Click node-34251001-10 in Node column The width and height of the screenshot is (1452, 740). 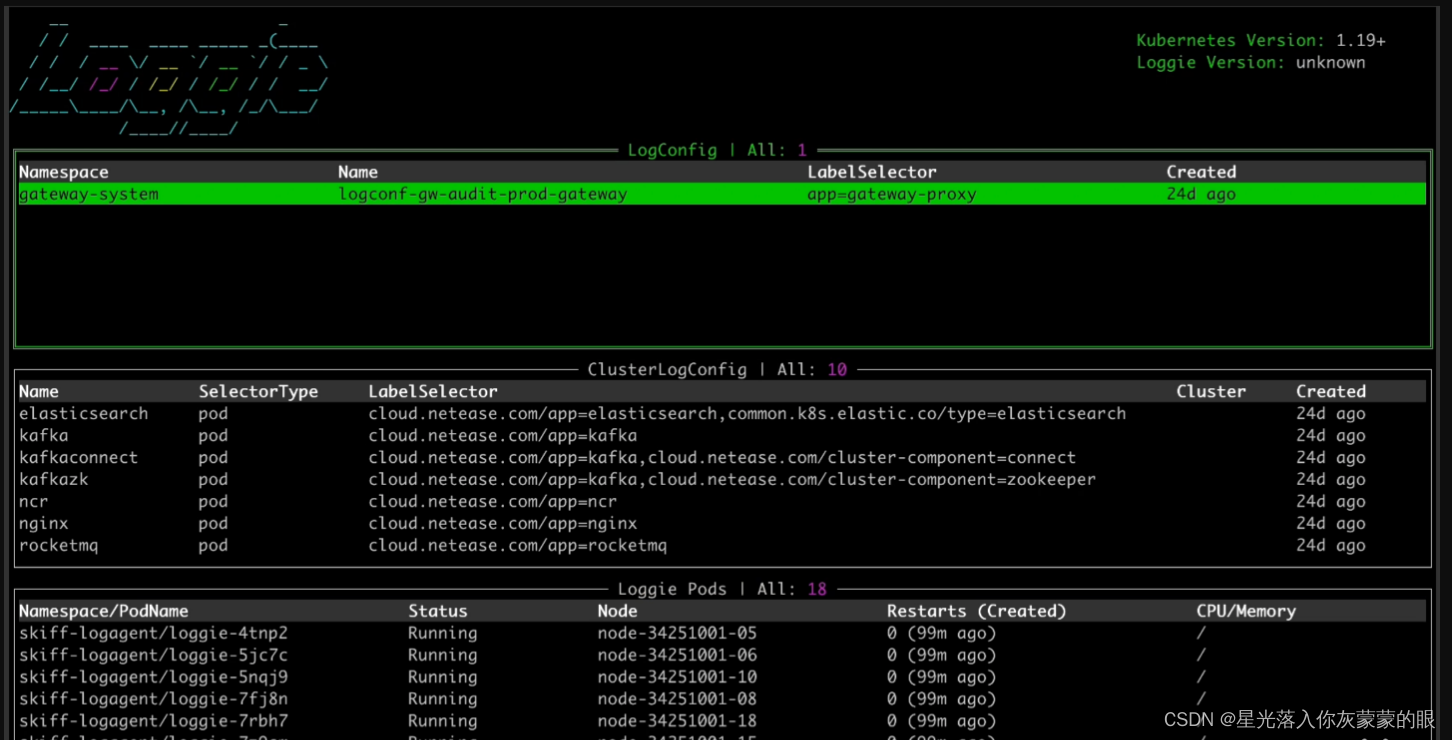pos(677,677)
